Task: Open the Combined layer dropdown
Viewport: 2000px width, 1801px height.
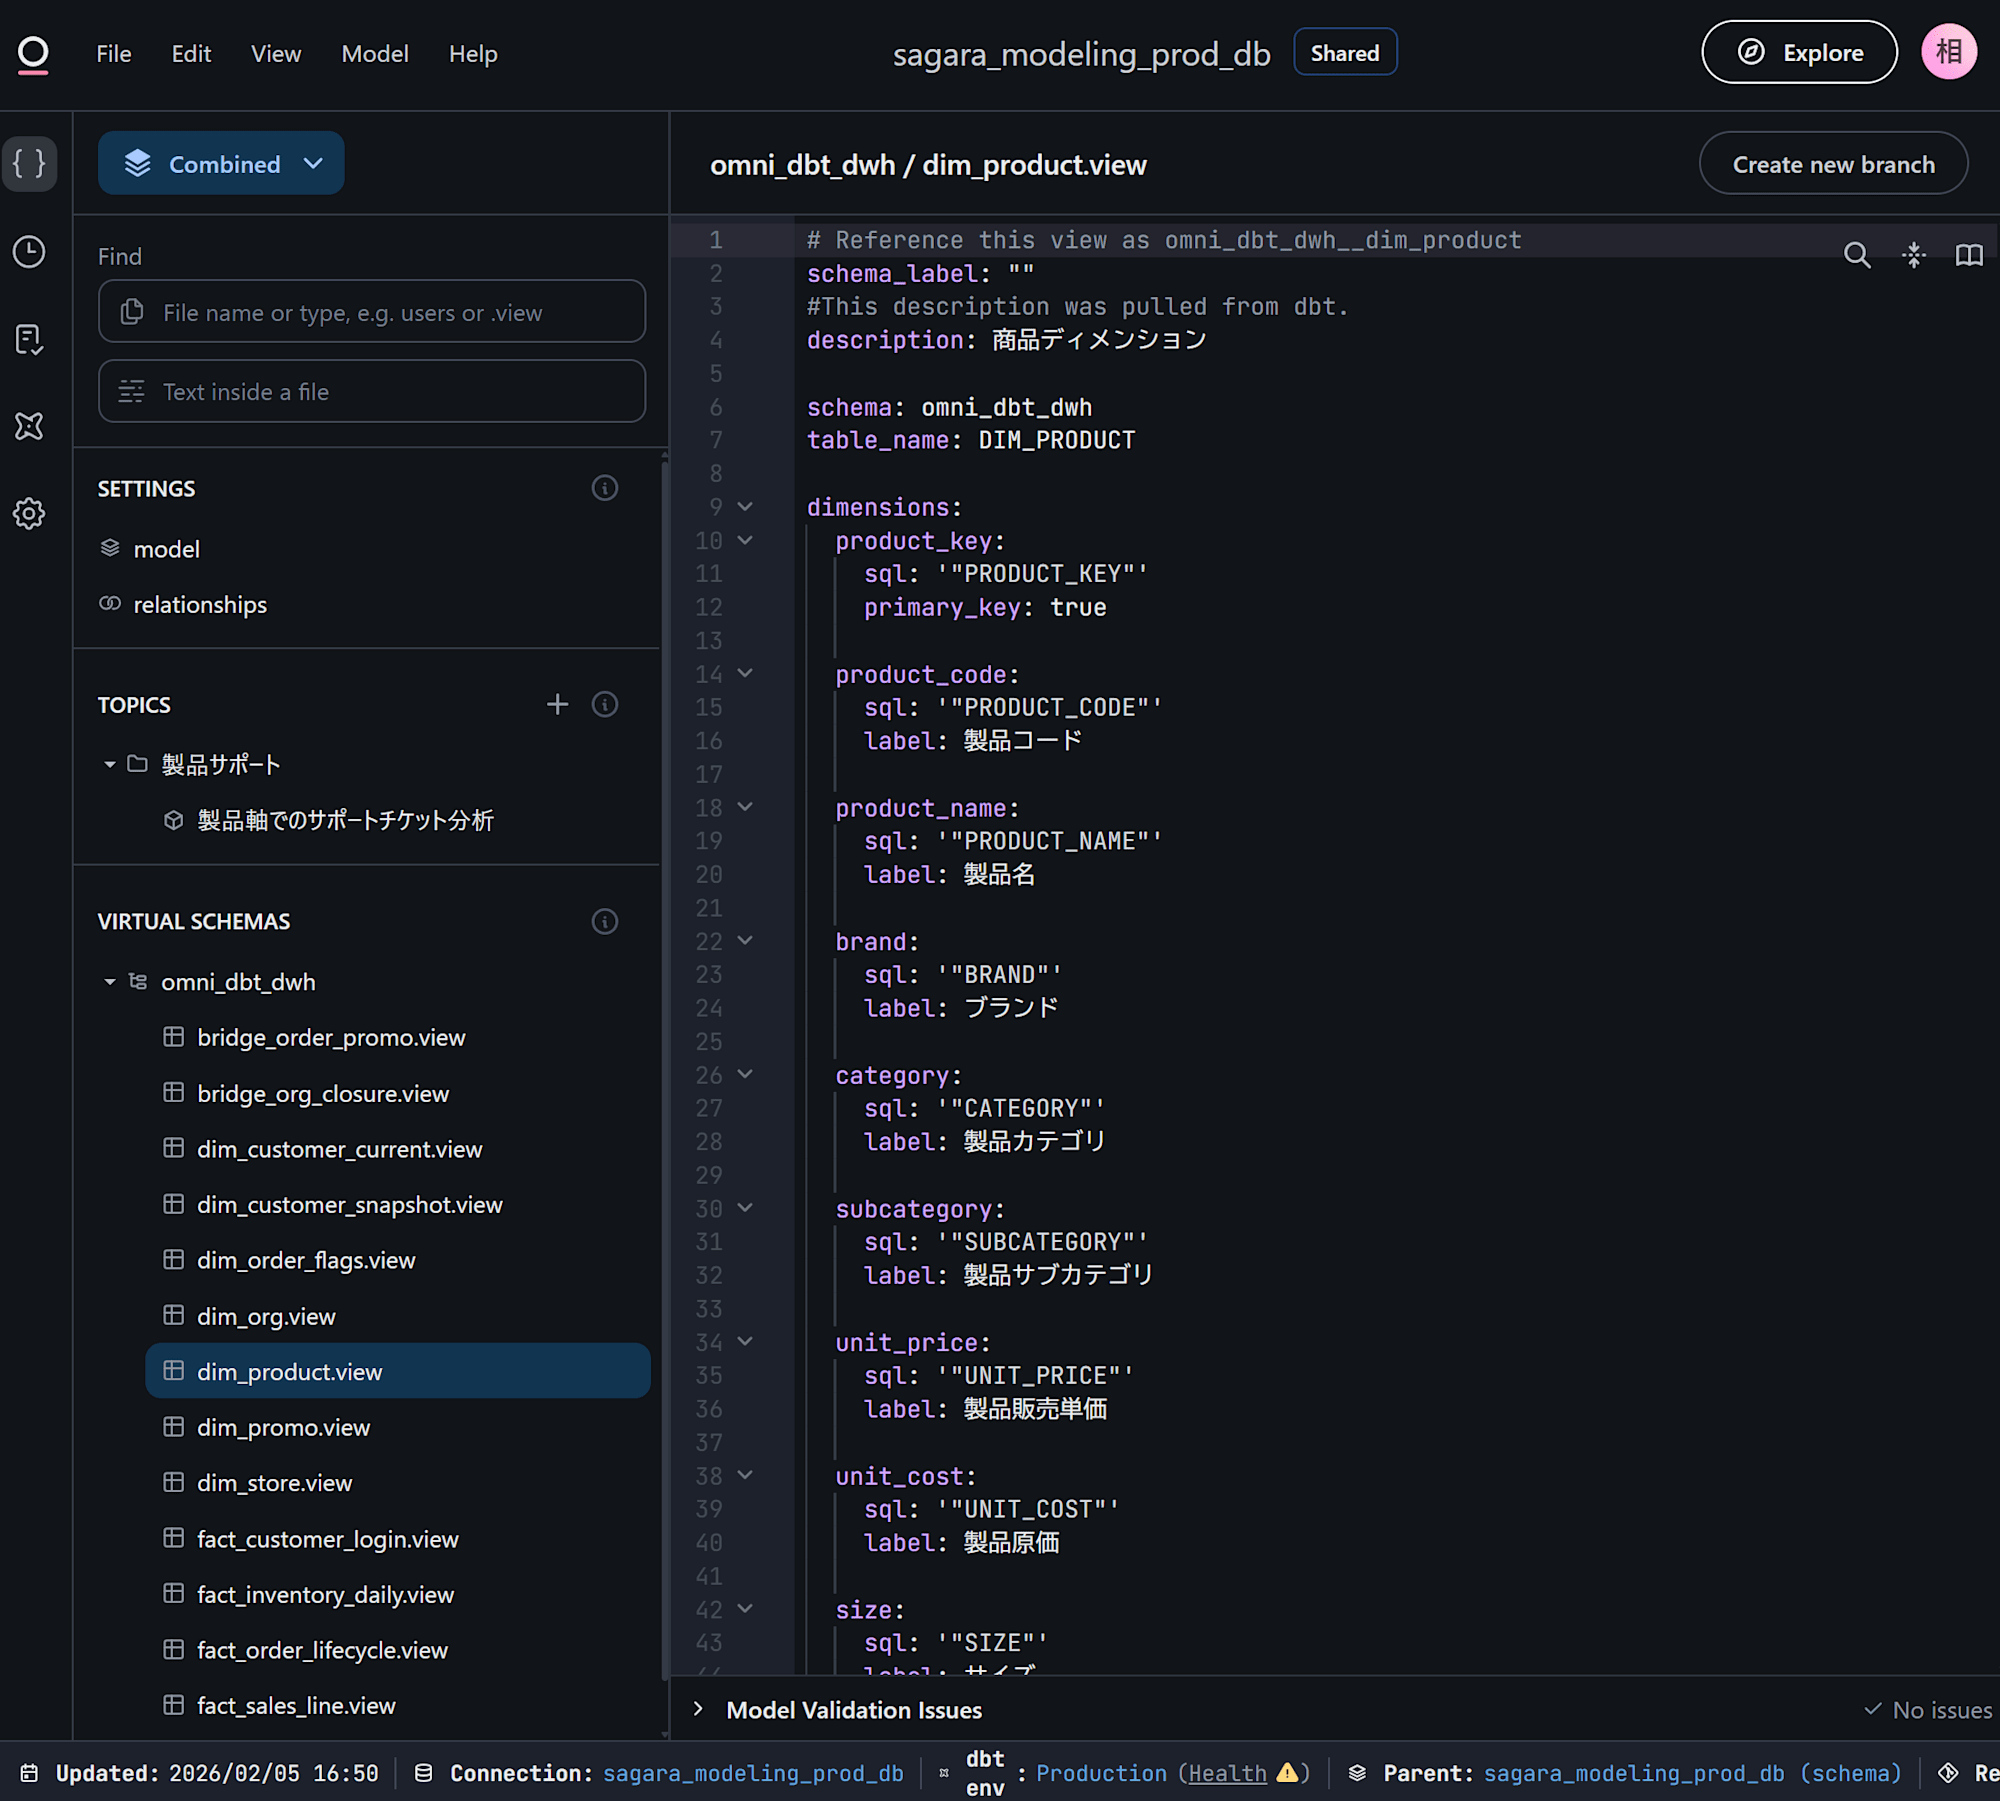Action: (x=221, y=164)
